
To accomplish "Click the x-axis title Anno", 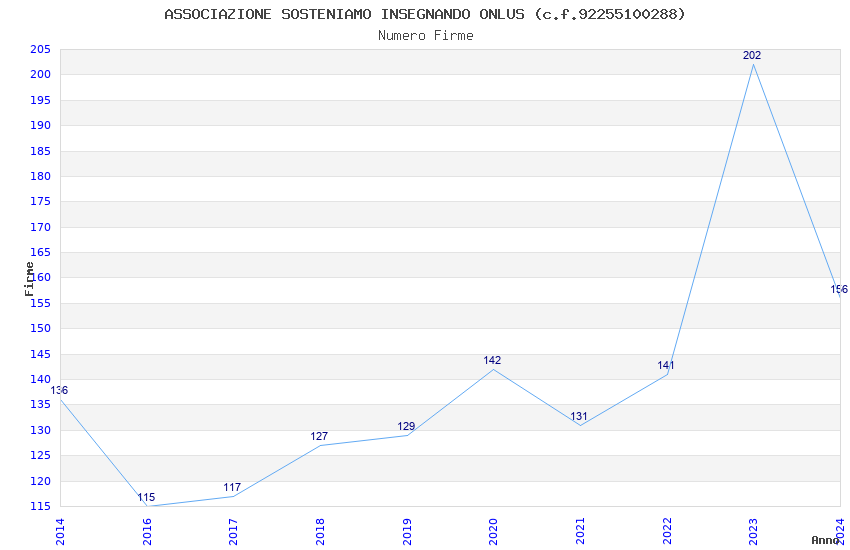I will click(825, 540).
